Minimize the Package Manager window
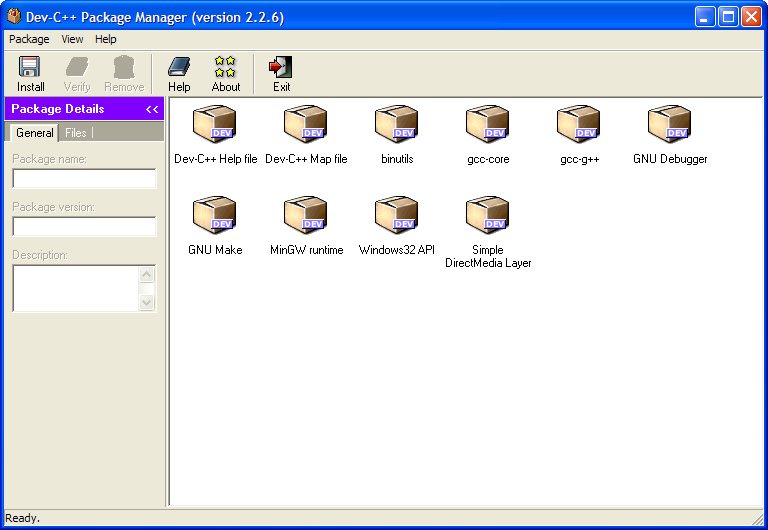Image resolution: width=768 pixels, height=530 pixels. [704, 17]
